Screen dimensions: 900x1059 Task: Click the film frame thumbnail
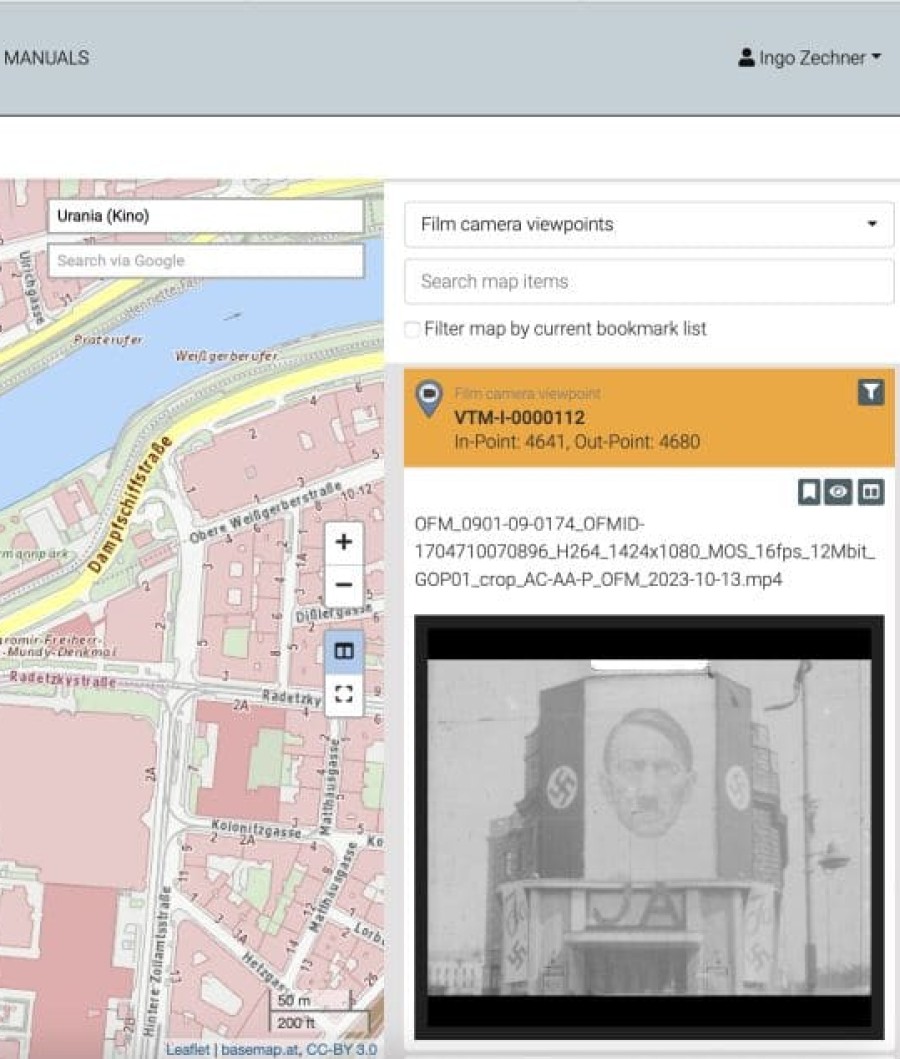pyautogui.click(x=649, y=827)
